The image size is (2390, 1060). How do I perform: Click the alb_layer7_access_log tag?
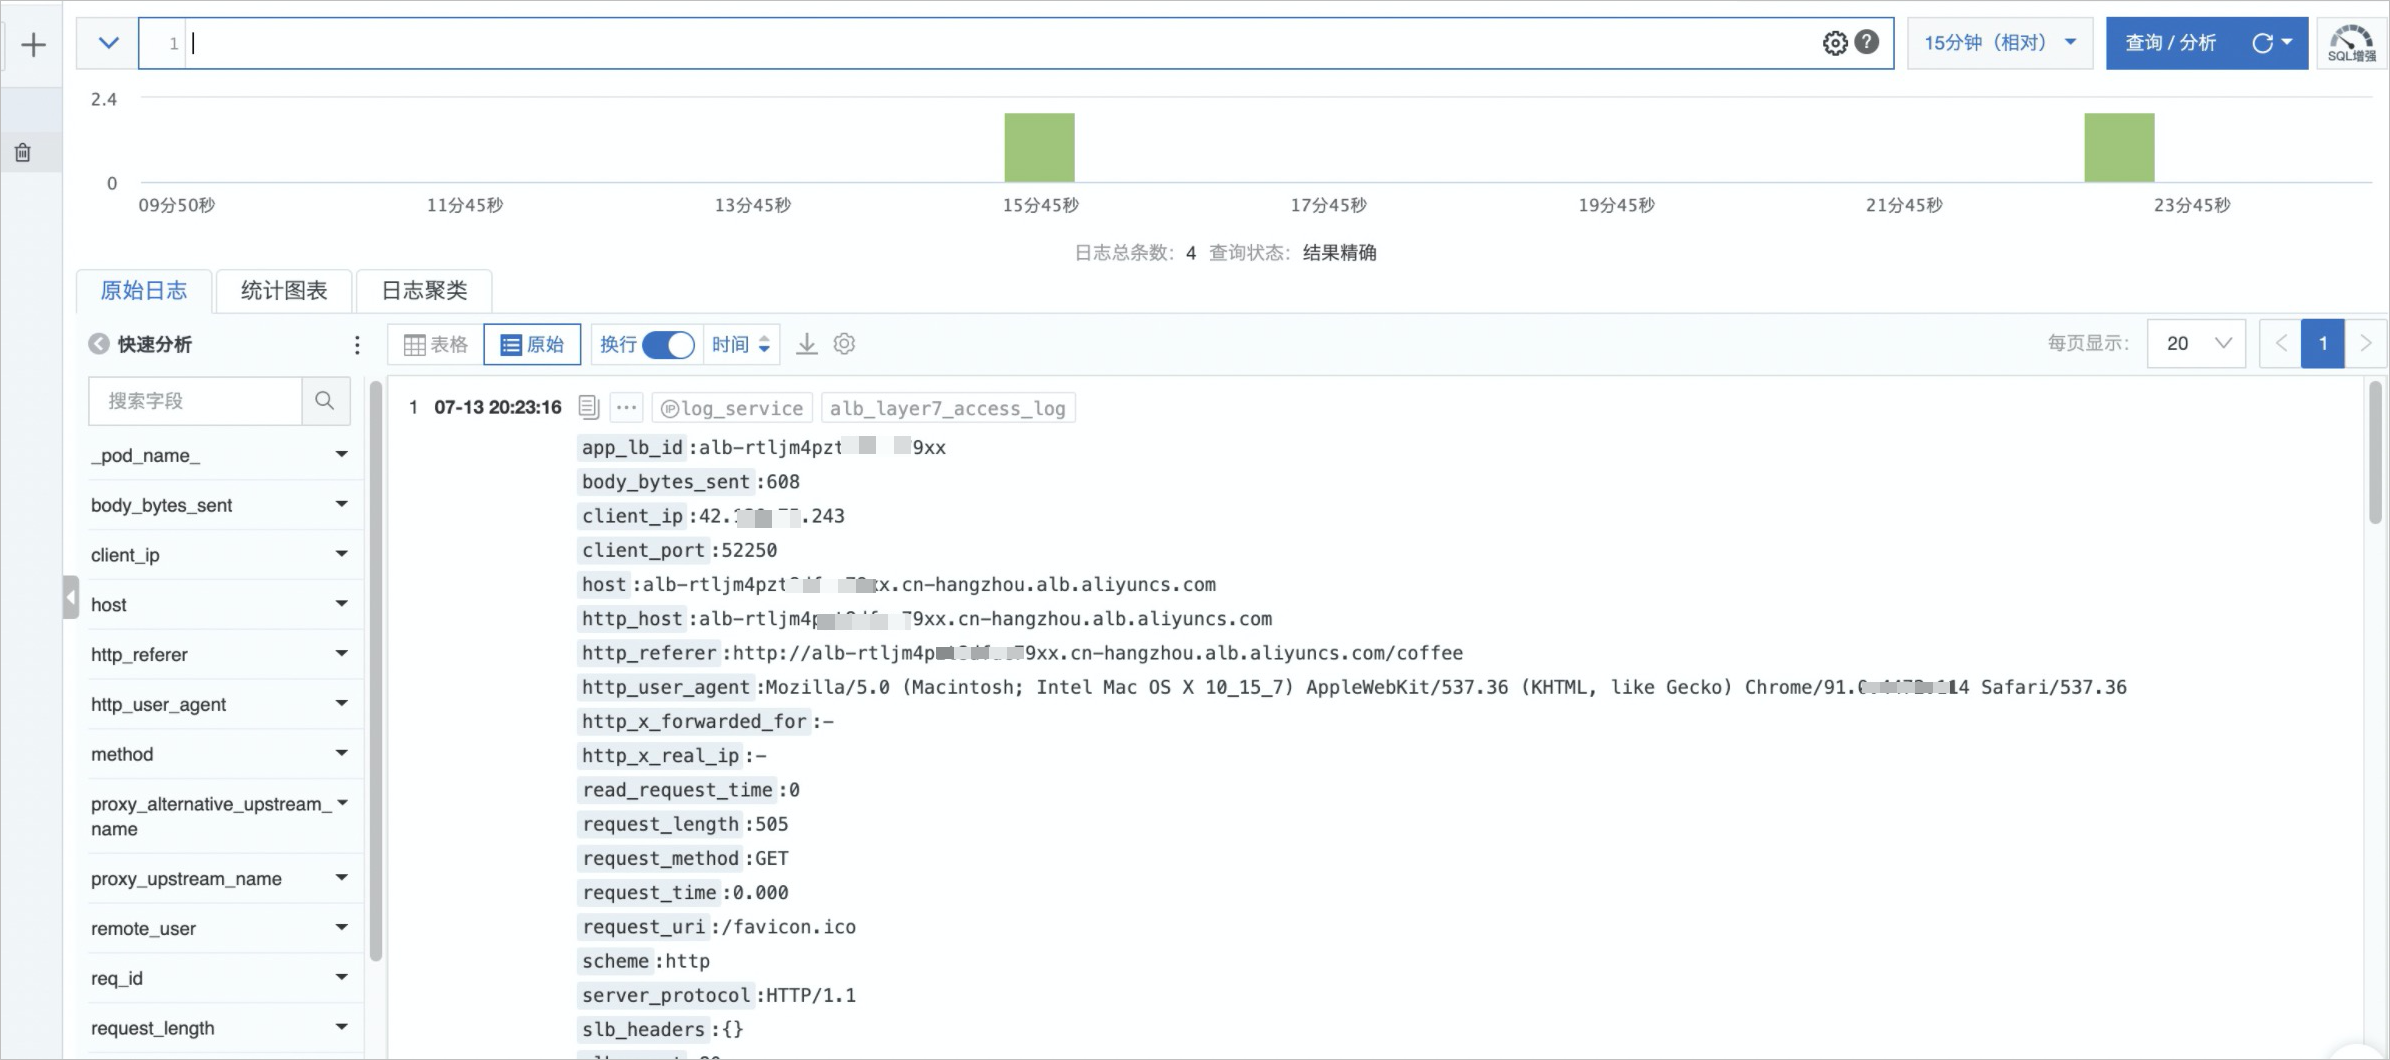(x=948, y=408)
